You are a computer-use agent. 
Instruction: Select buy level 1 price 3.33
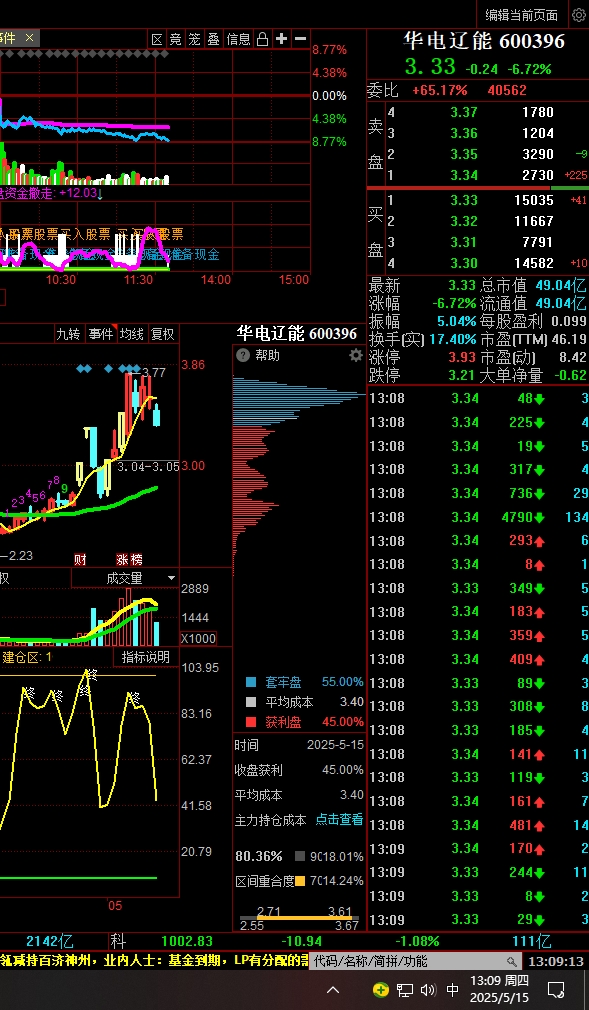(464, 200)
